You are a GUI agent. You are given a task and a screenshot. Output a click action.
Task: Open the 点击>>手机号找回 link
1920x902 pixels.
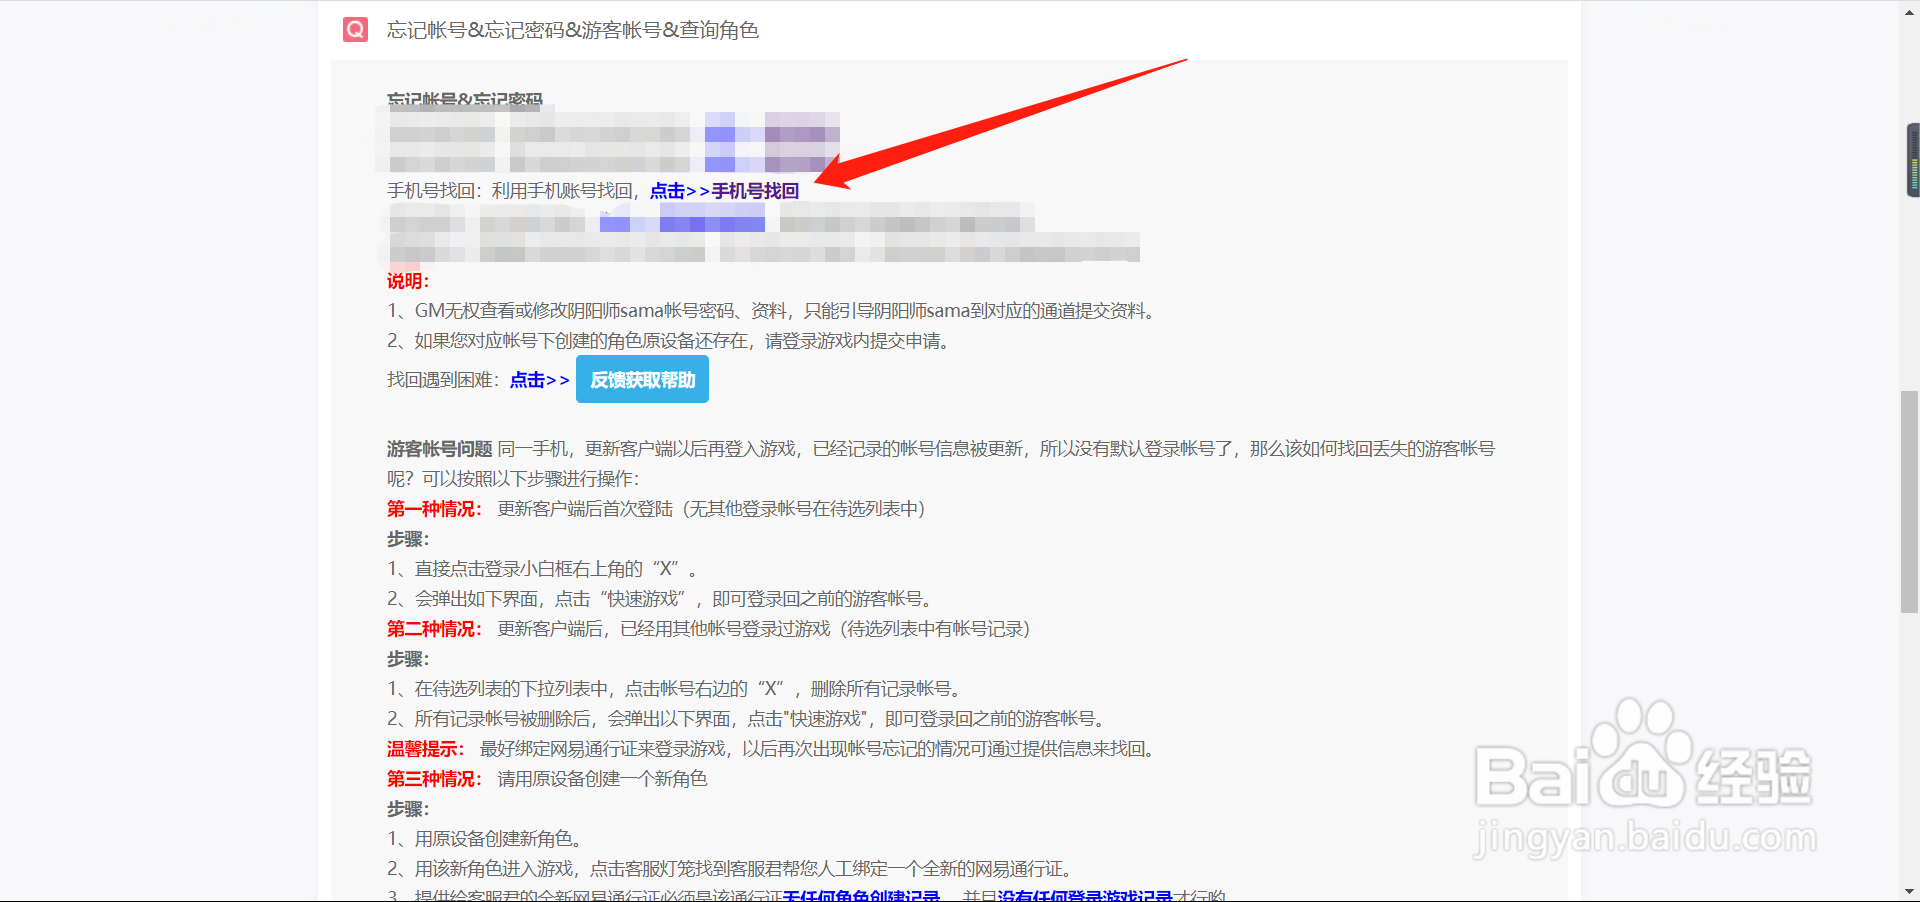726,190
